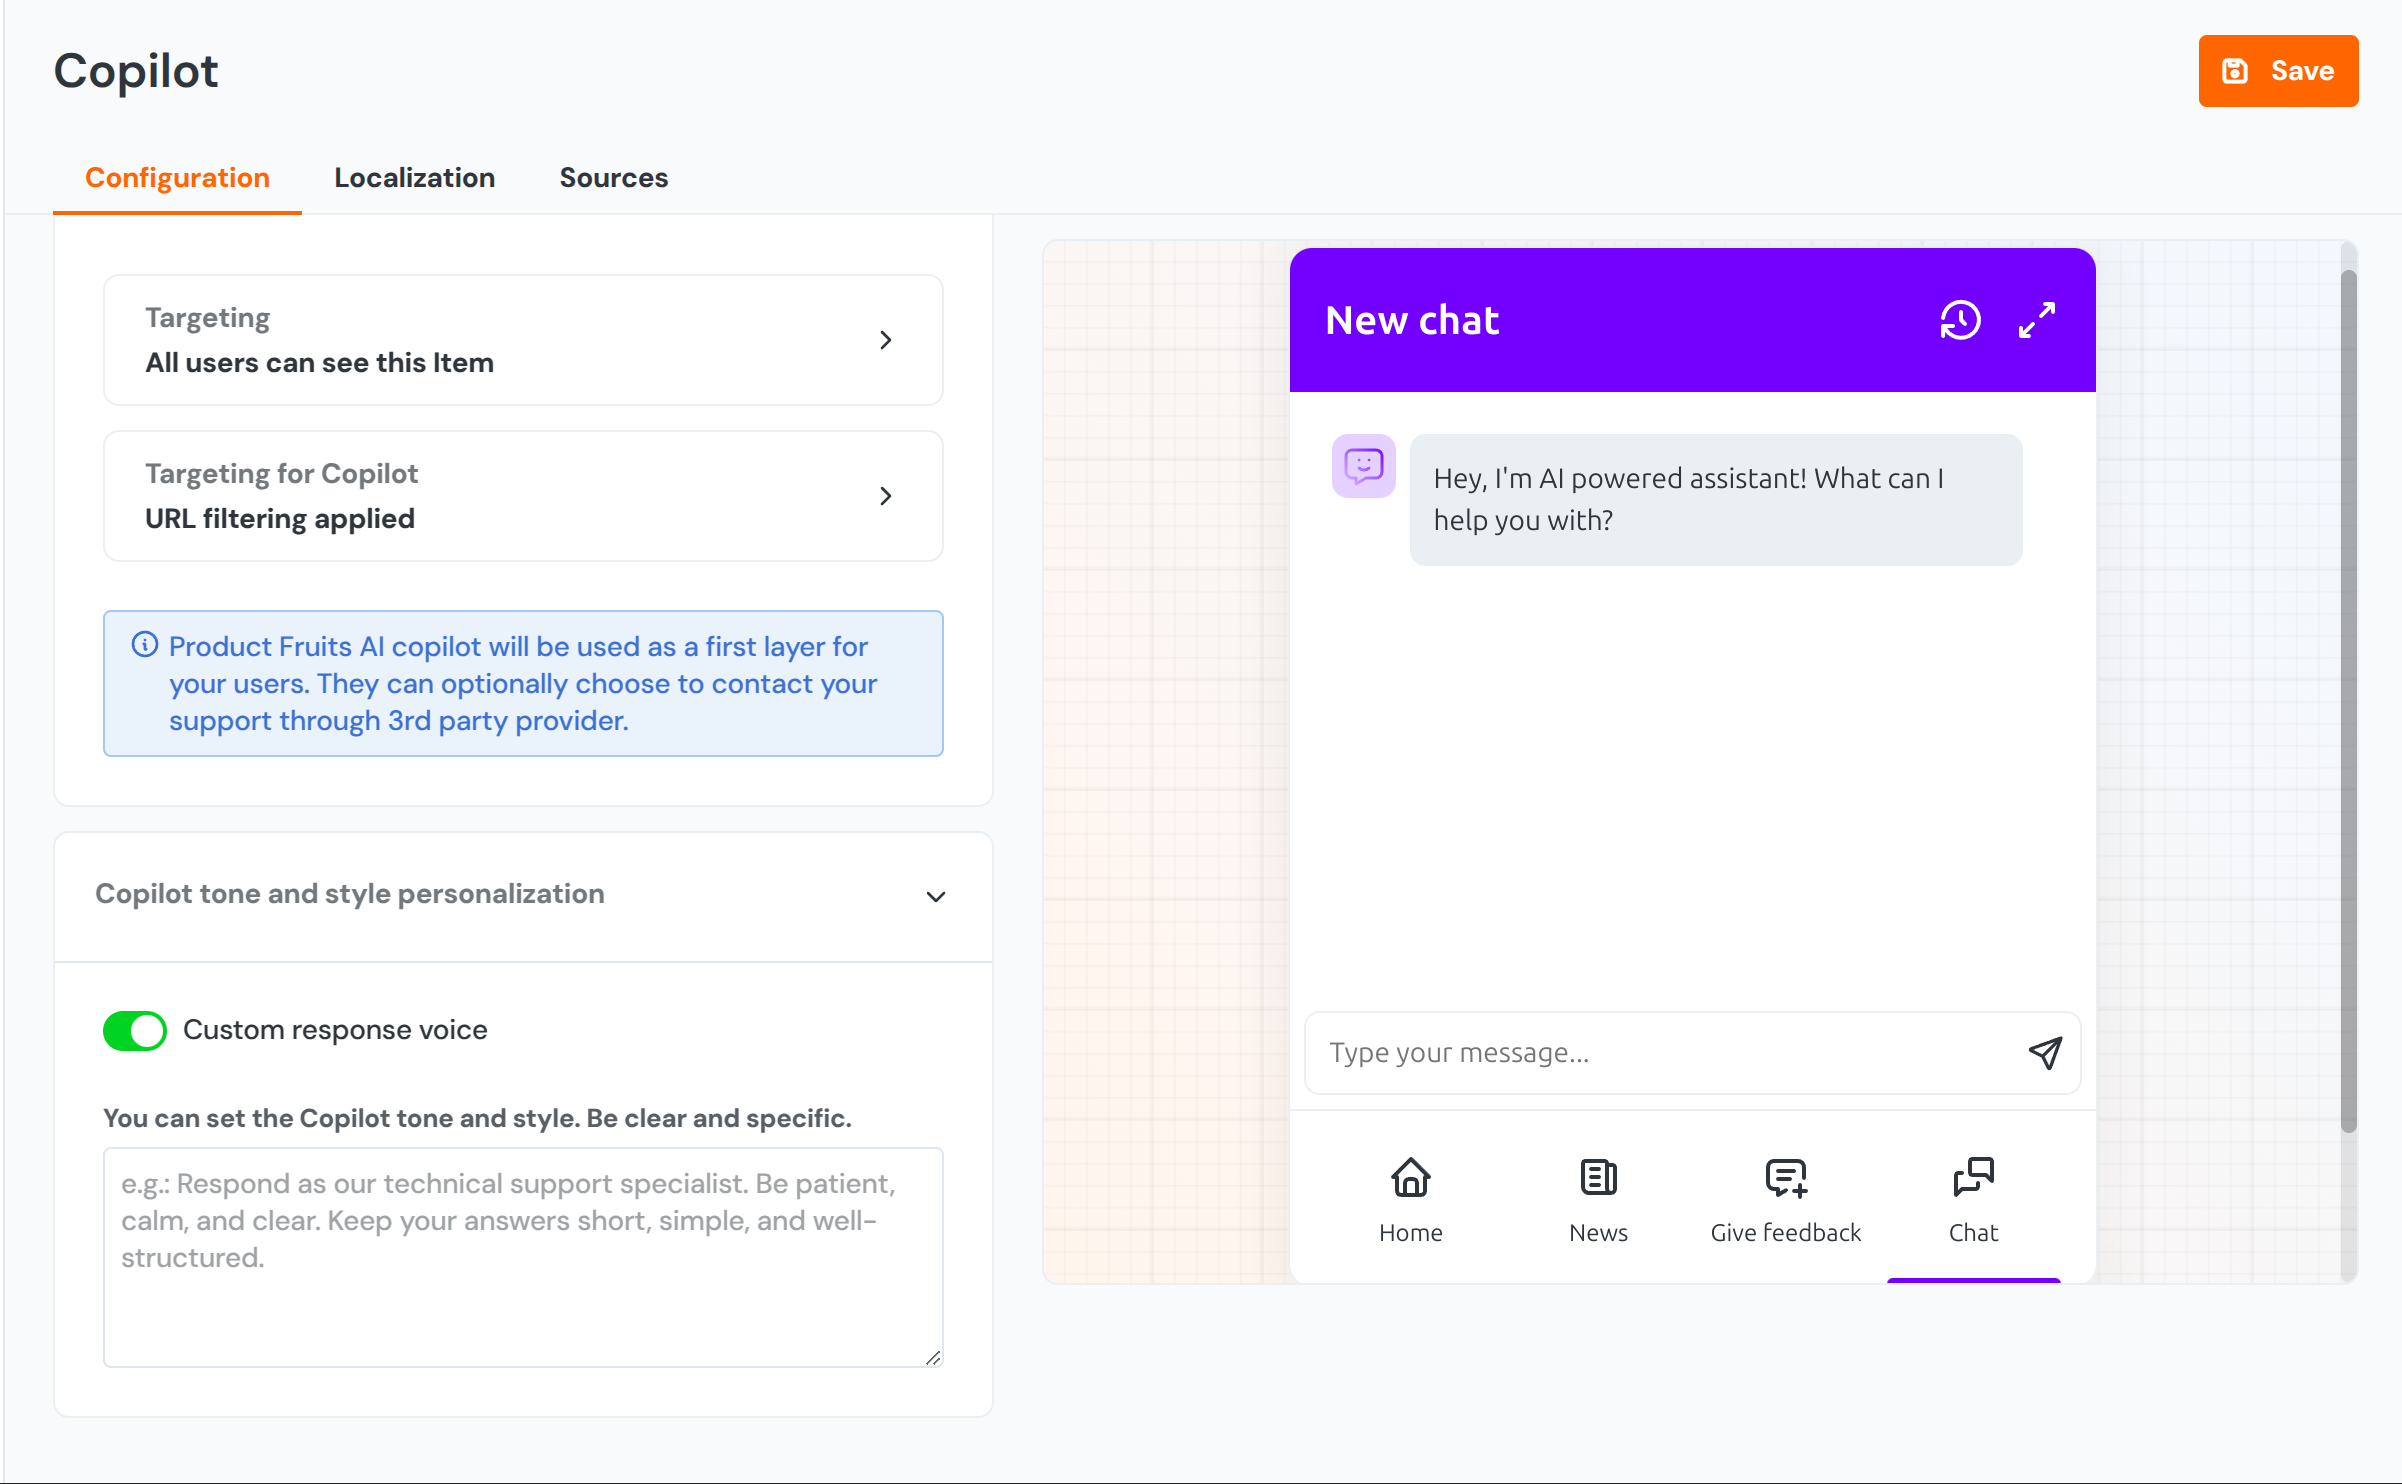Go to Home in chat widget
Image resolution: width=2402 pixels, height=1484 pixels.
coord(1410,1199)
